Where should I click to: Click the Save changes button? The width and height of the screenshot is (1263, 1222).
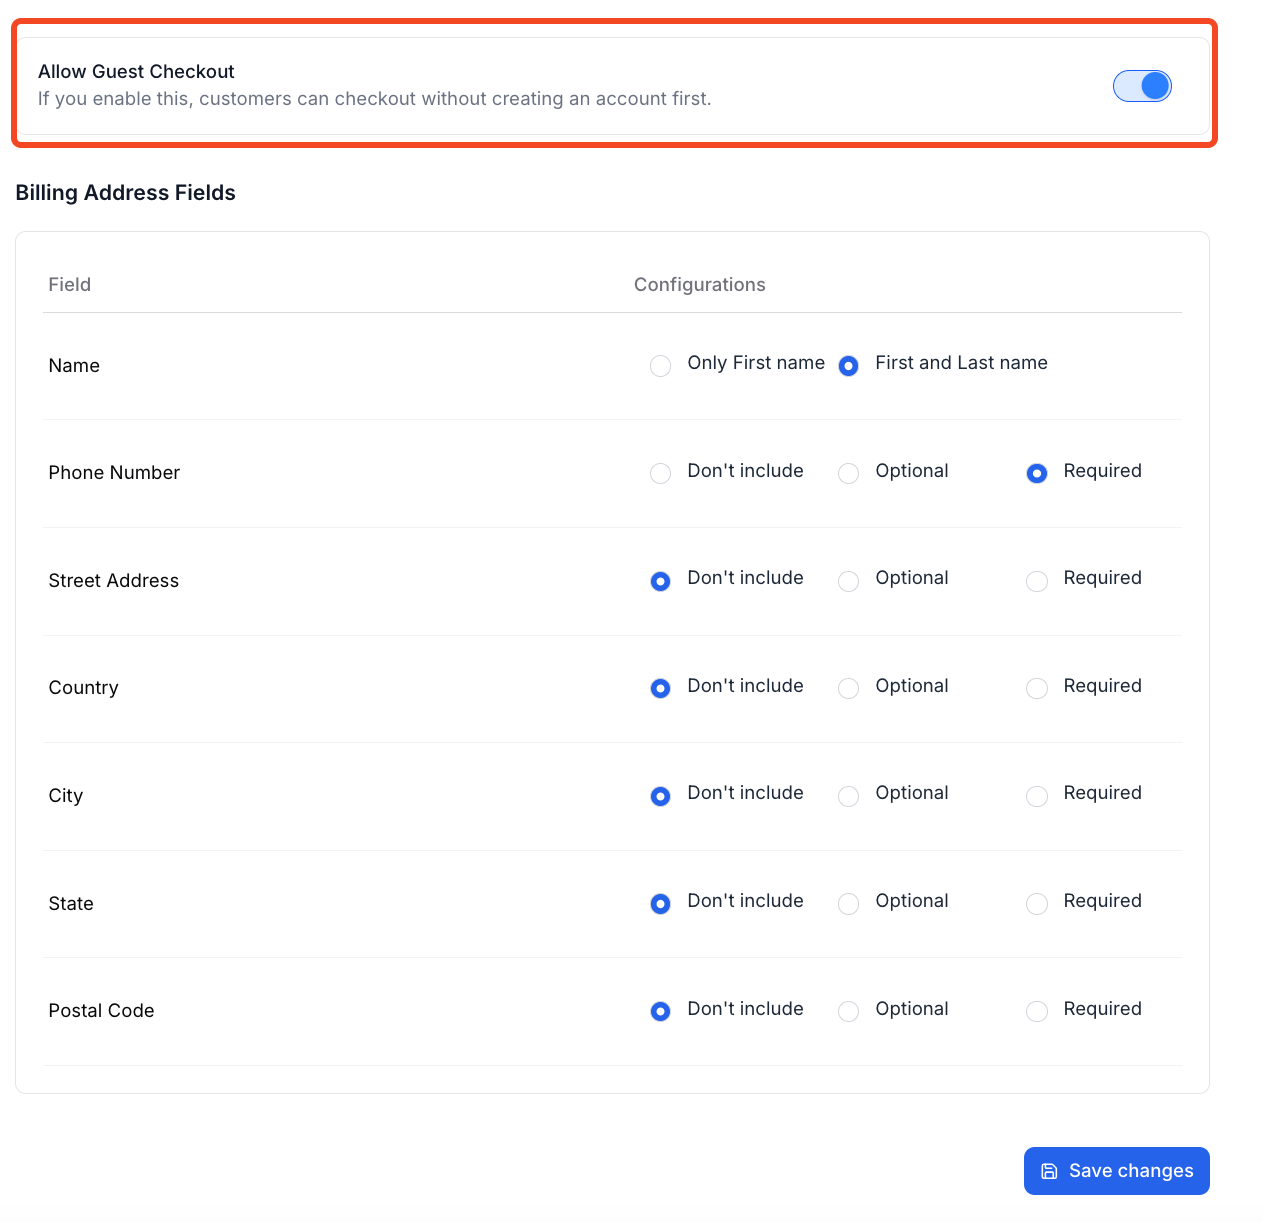pos(1116,1171)
